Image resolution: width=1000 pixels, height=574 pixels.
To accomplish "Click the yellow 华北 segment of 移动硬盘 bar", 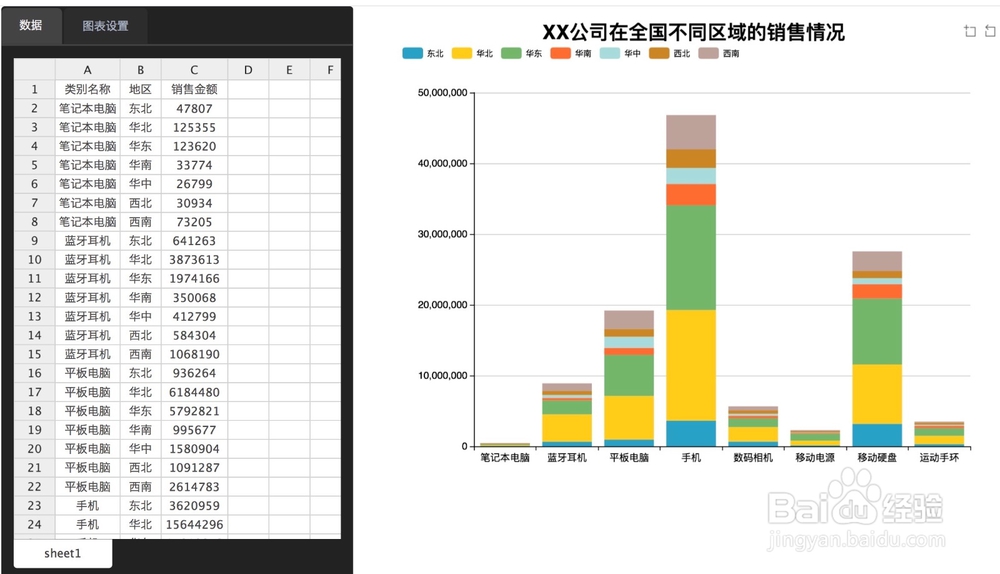I will 877,394.
